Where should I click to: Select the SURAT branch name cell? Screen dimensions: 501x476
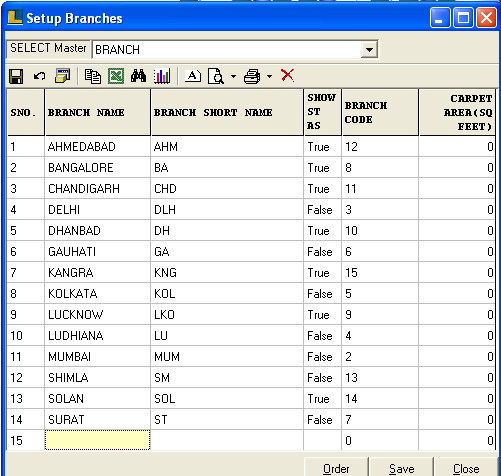click(x=97, y=419)
